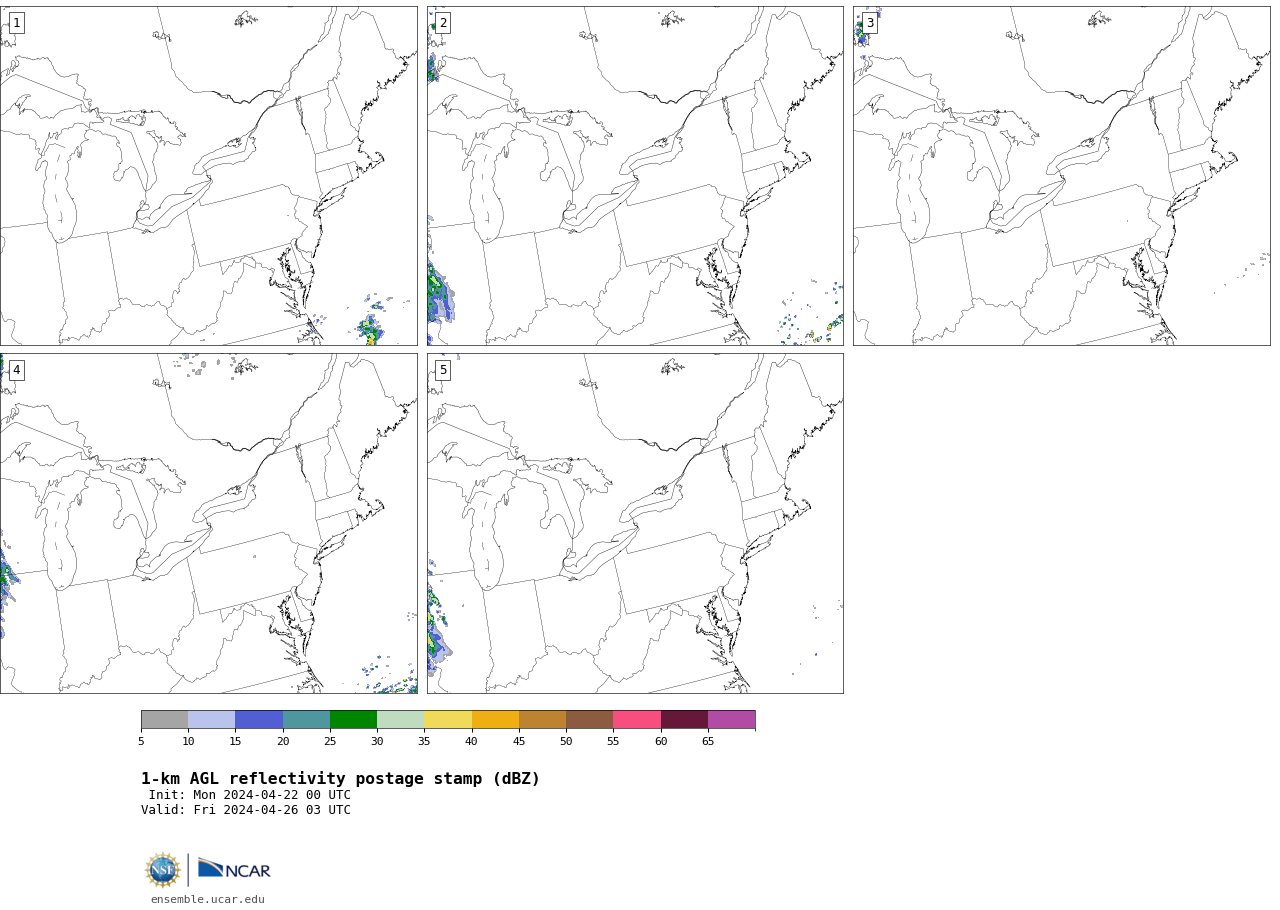This screenshot has width=1280, height=910.
Task: Click the pink 55-60 dBZ swatch
Action: (x=637, y=720)
